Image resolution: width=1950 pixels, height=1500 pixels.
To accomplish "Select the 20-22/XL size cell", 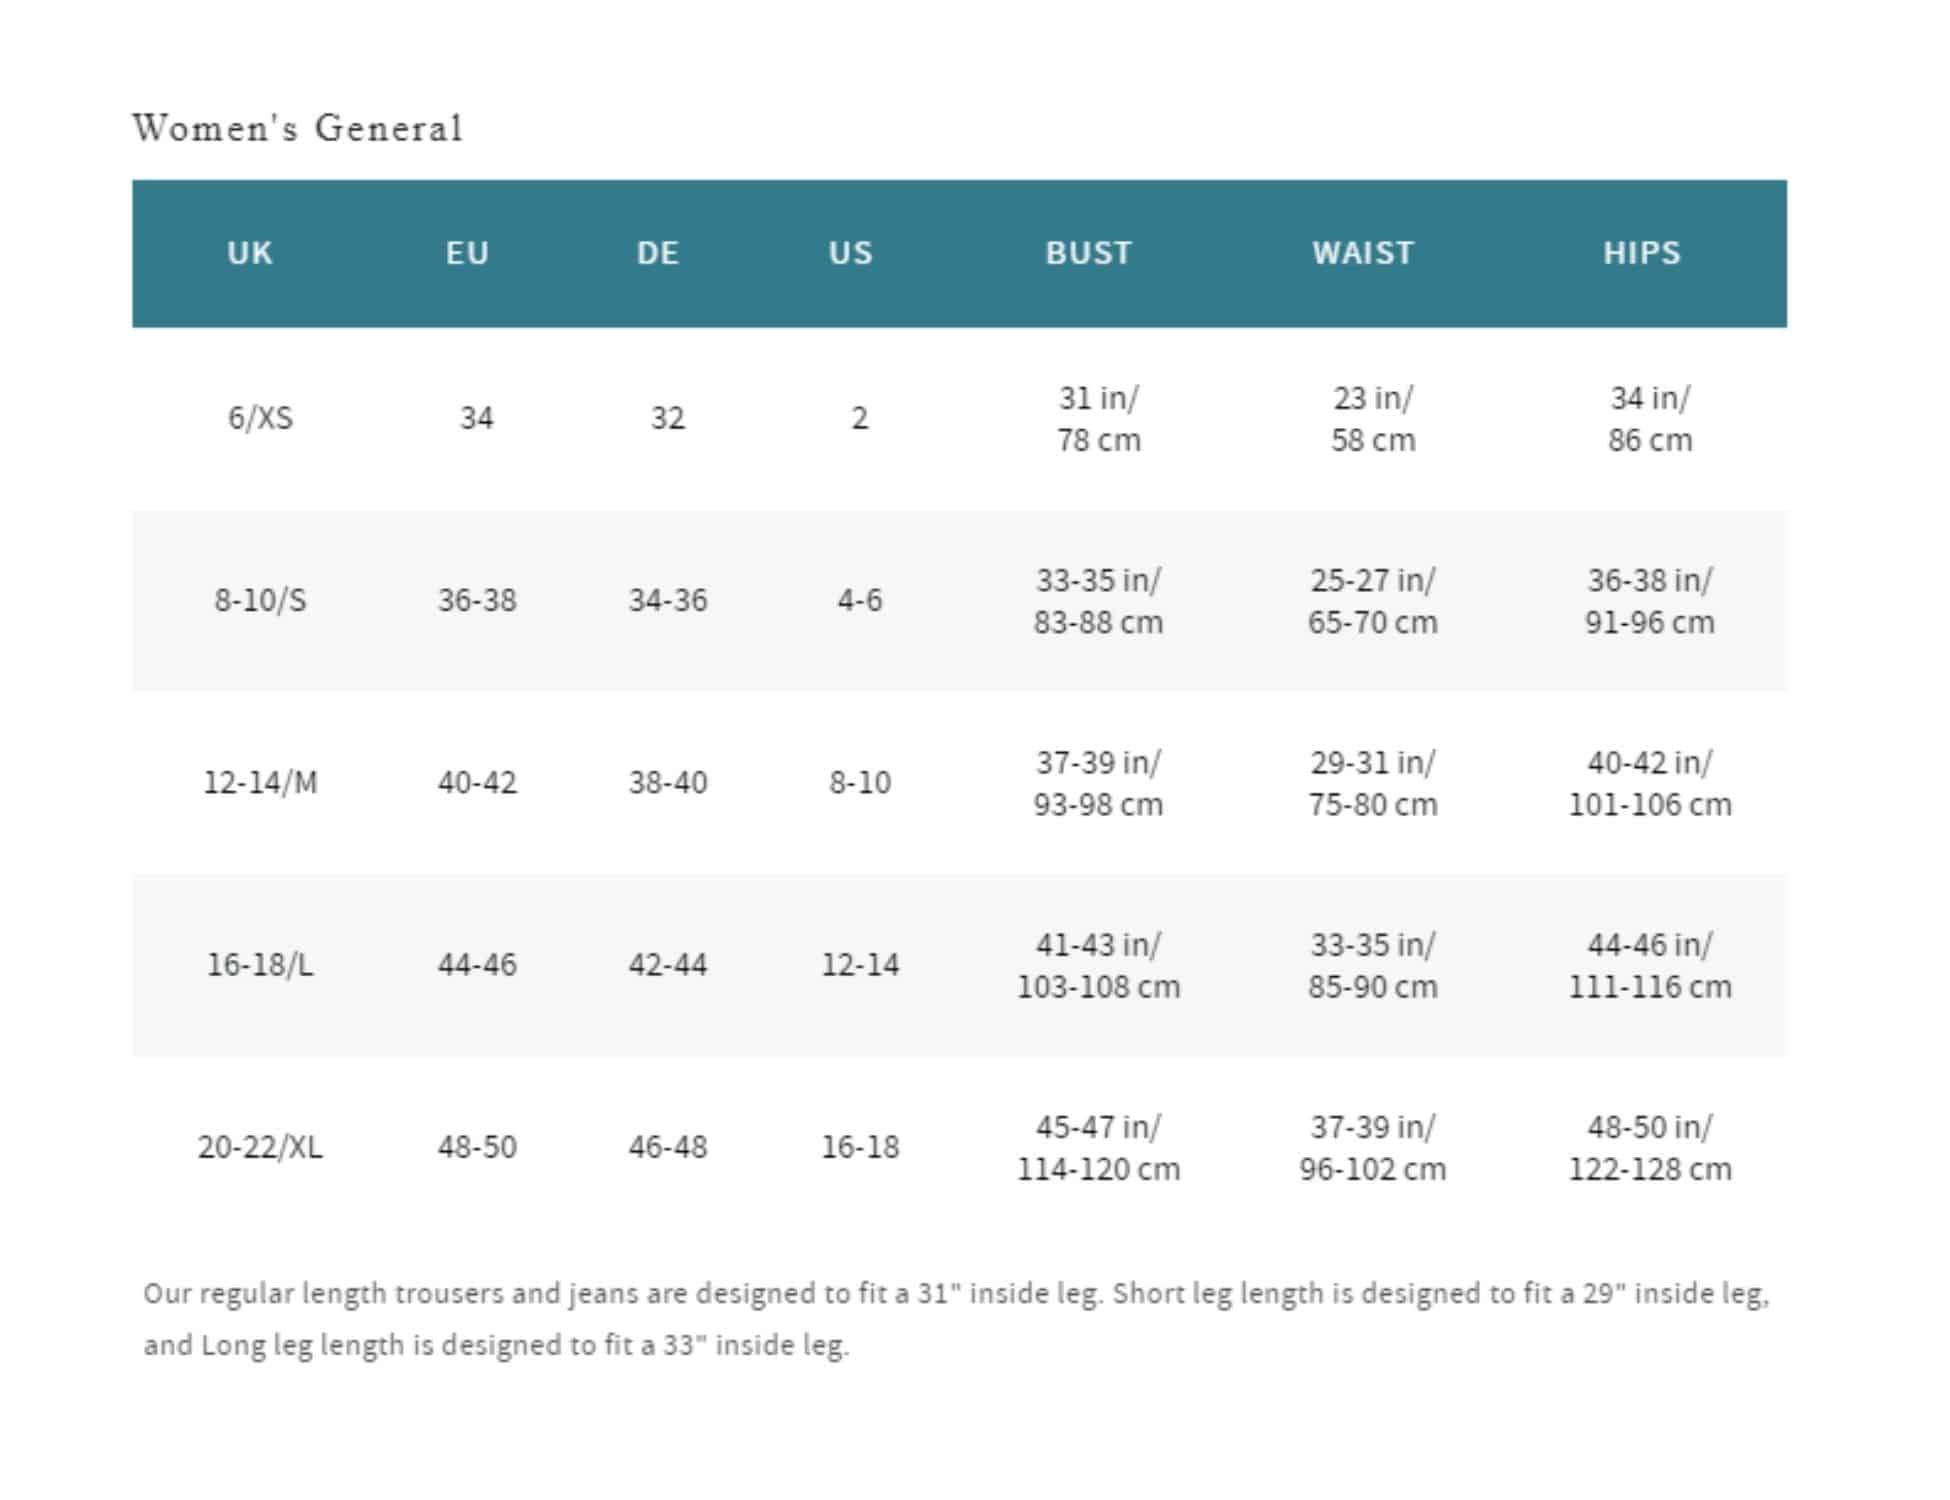I will coord(260,1147).
